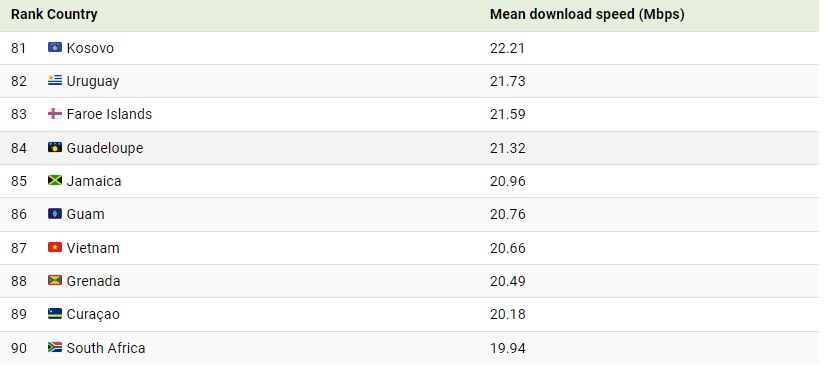Click the South Africa flag icon
The height and width of the screenshot is (368, 827).
click(x=55, y=347)
